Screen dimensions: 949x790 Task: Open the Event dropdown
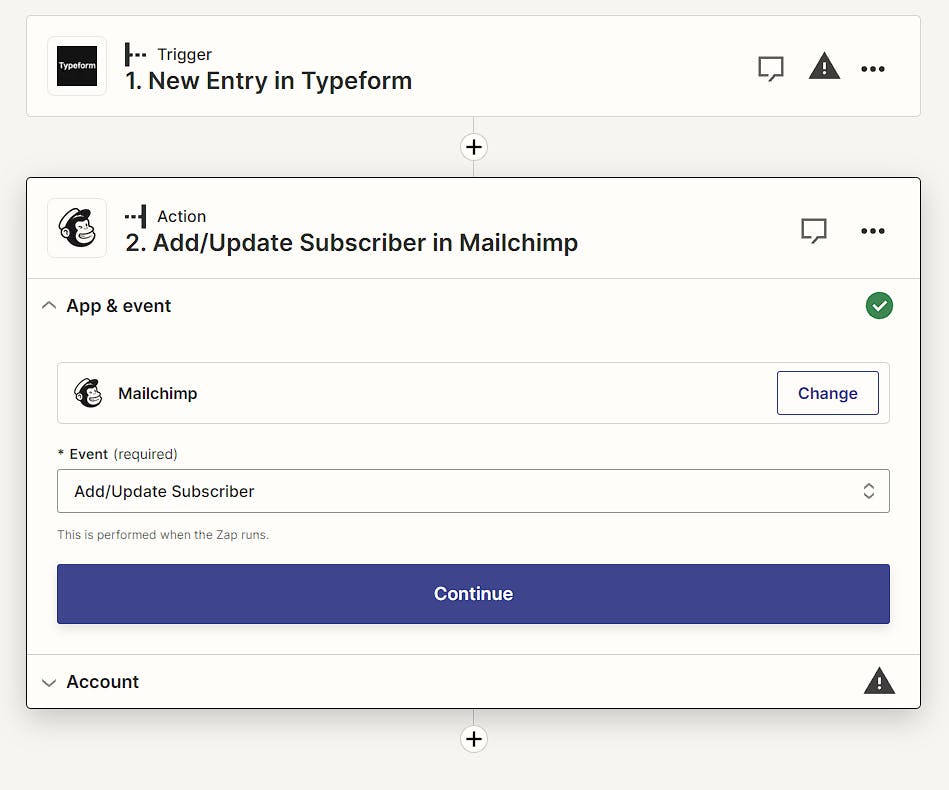[473, 491]
